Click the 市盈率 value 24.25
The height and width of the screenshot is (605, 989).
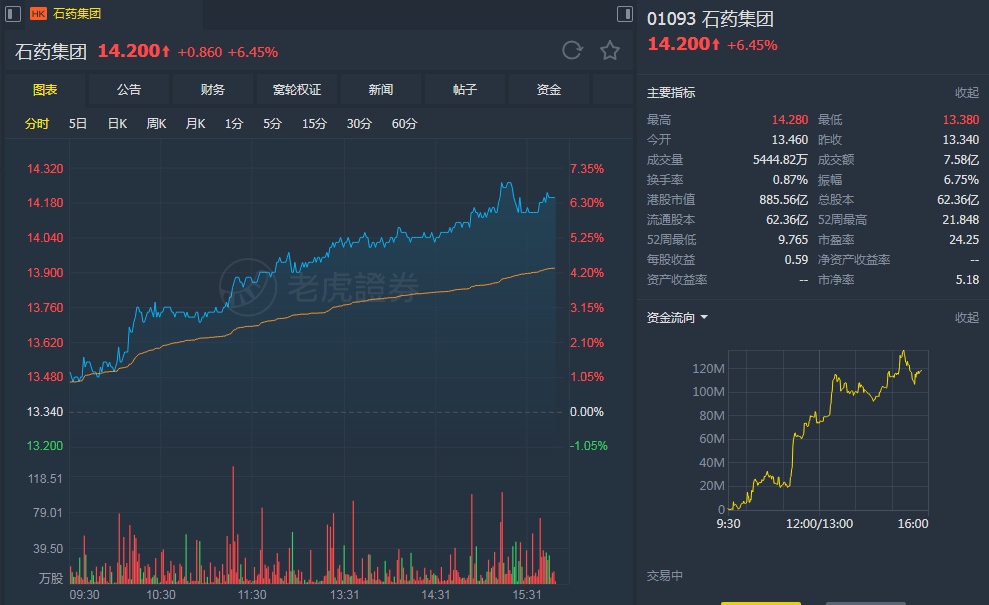click(964, 240)
